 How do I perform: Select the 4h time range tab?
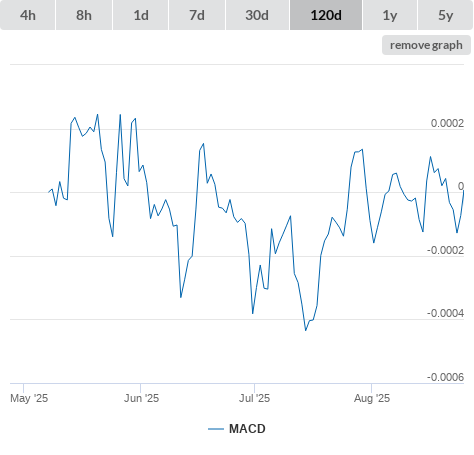(28, 15)
